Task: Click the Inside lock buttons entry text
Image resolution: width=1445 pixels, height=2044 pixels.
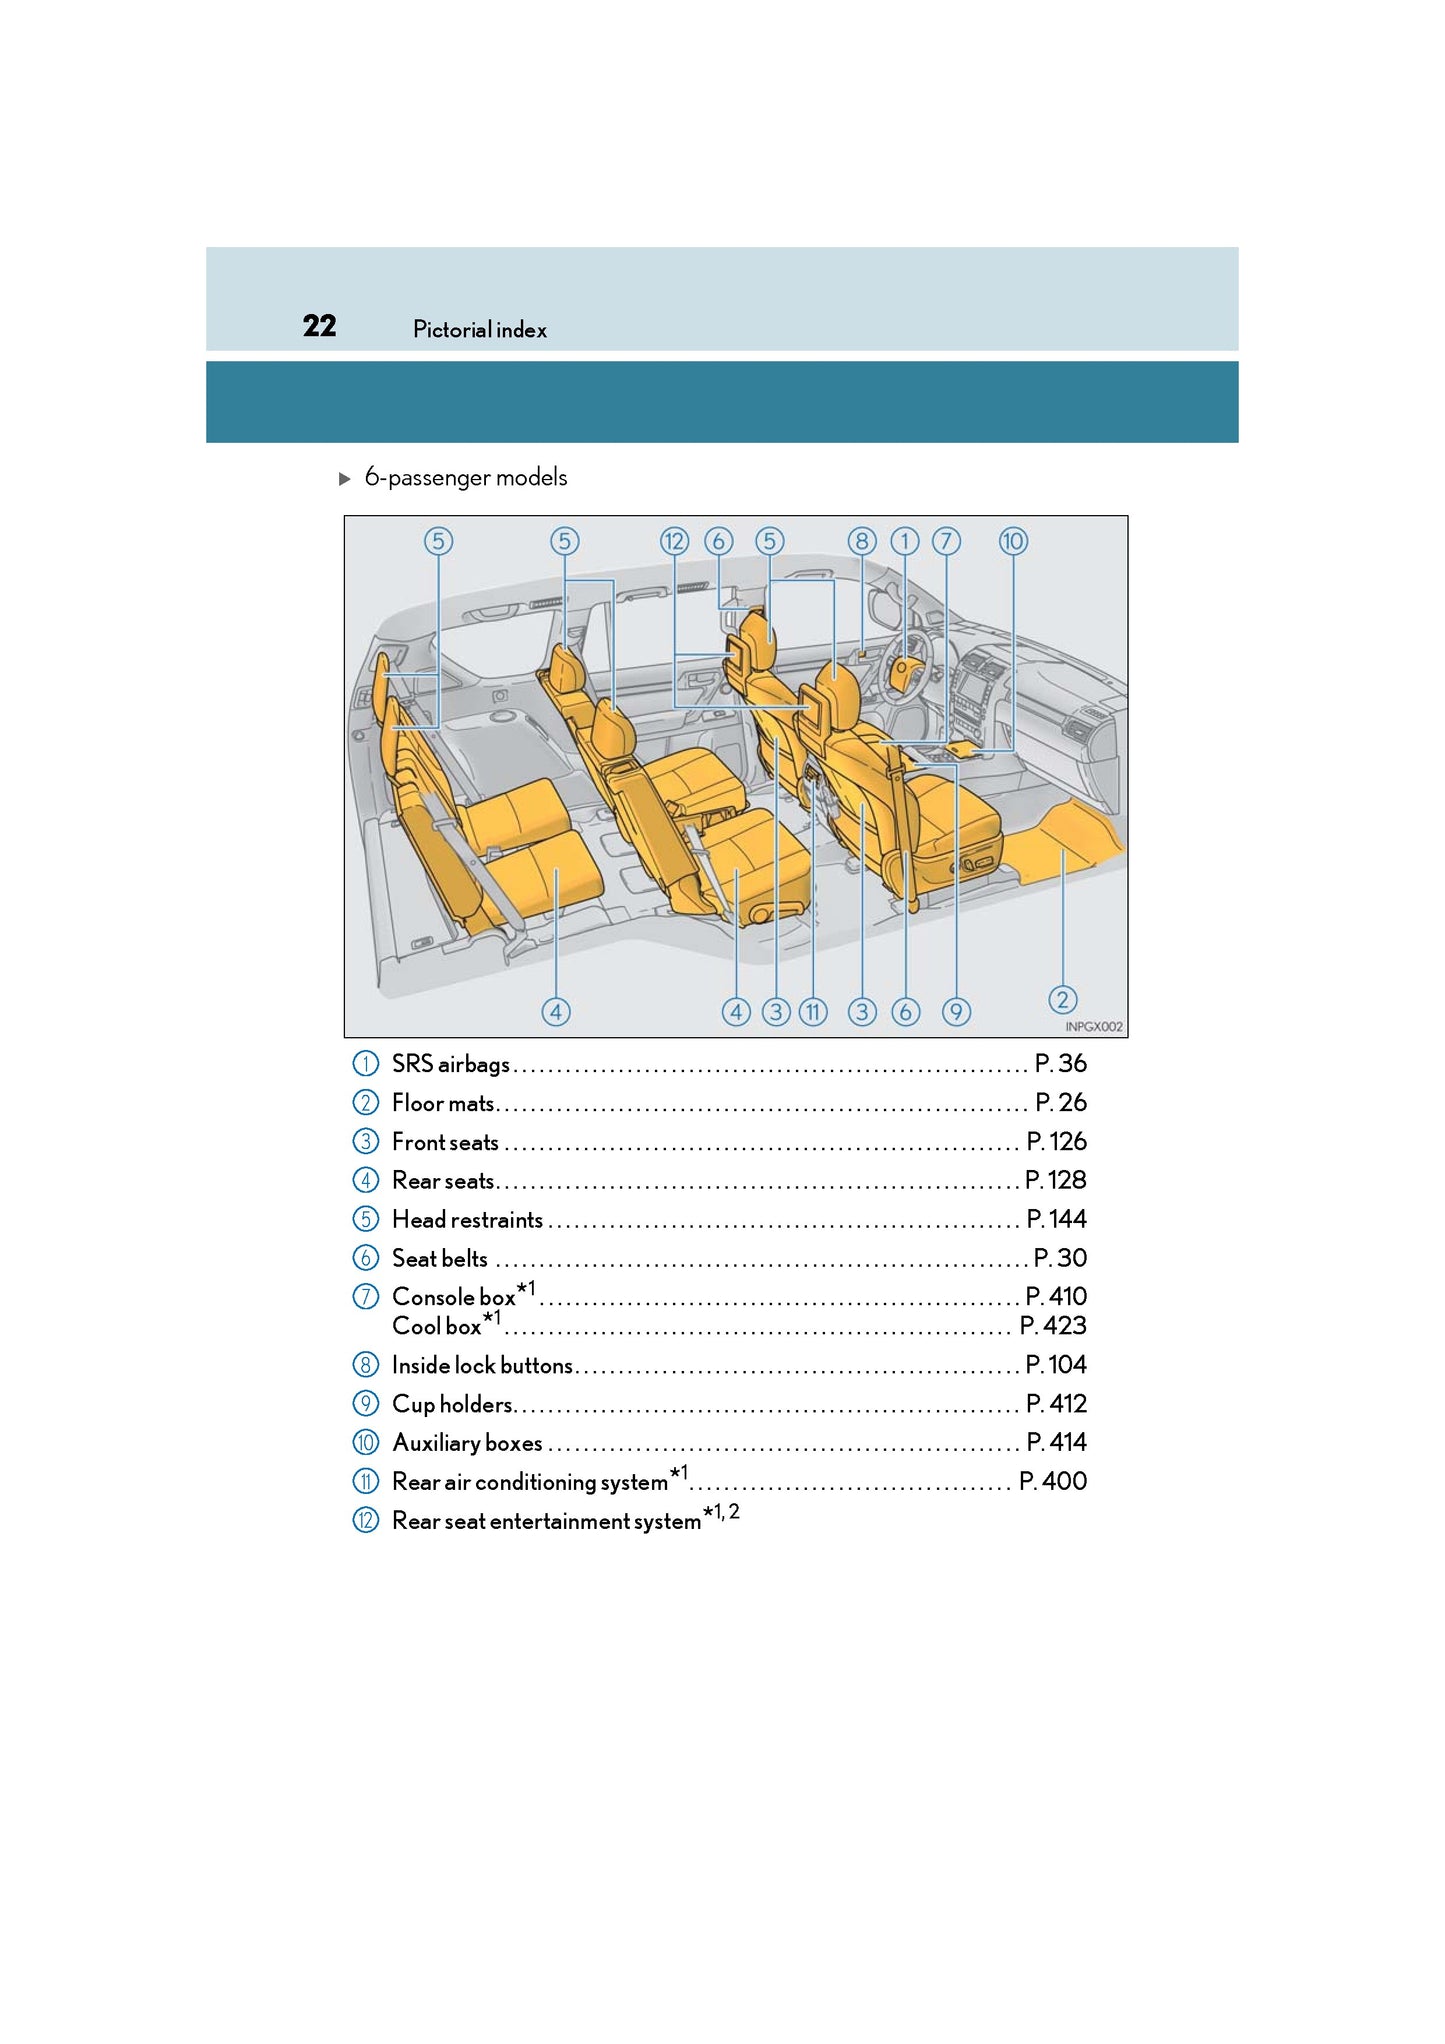Action: 482,1365
